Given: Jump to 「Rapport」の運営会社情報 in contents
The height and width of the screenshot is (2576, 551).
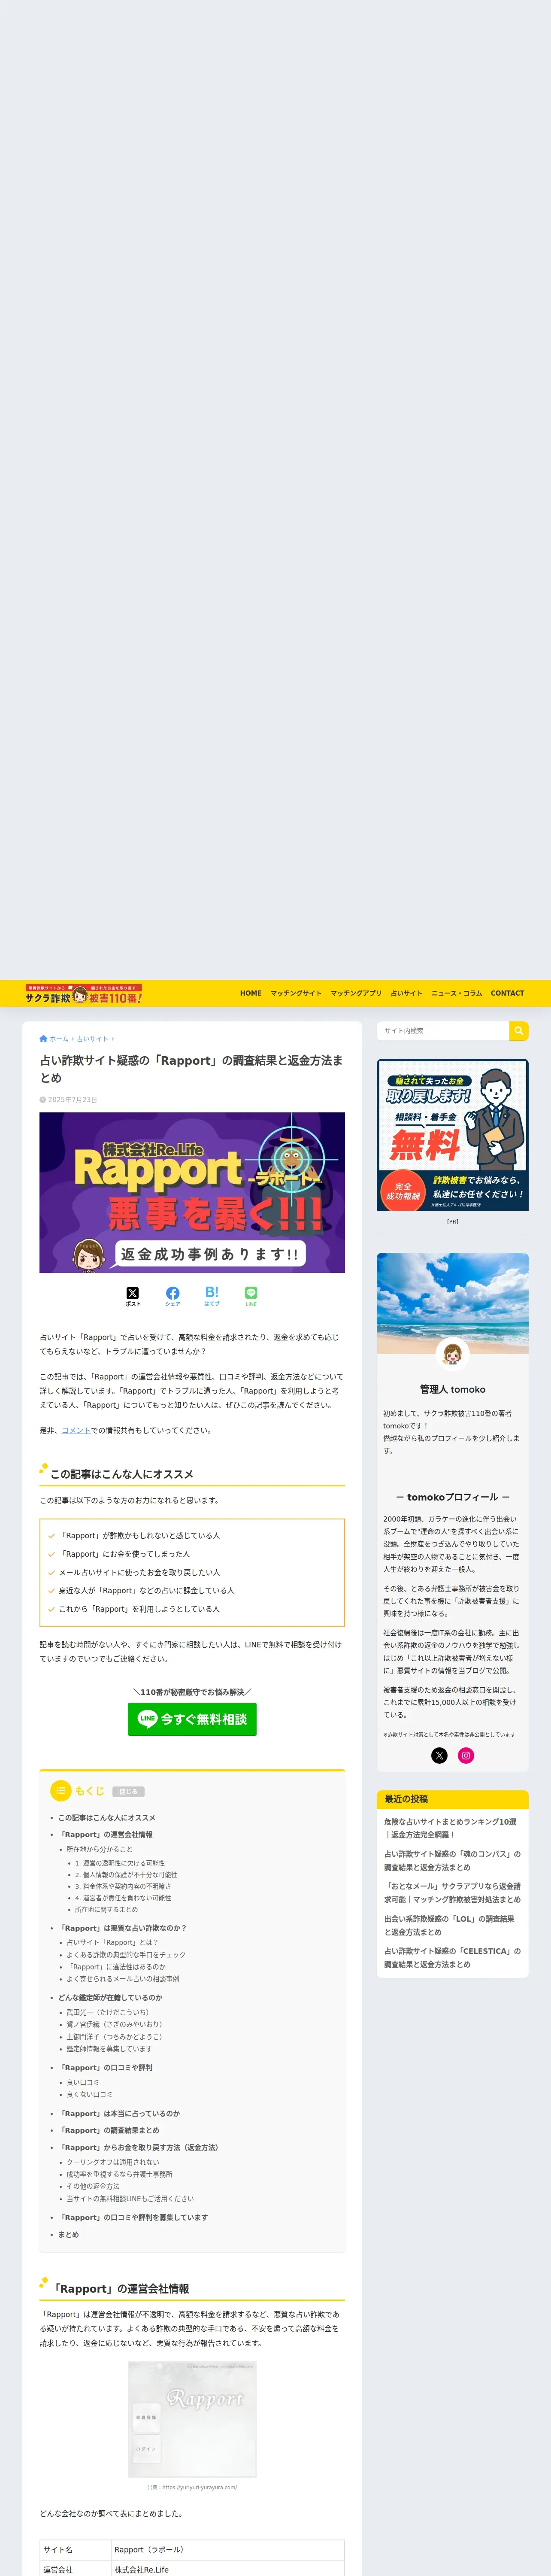Looking at the screenshot, I should point(105,1835).
